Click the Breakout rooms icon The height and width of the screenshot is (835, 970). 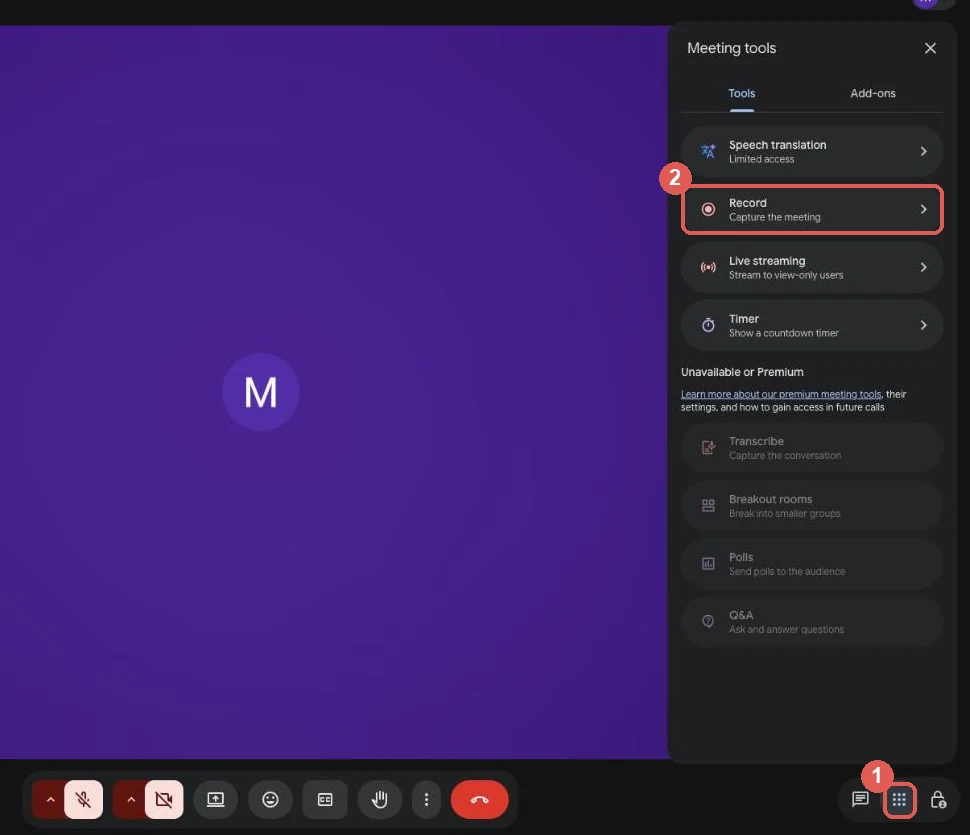tap(708, 505)
